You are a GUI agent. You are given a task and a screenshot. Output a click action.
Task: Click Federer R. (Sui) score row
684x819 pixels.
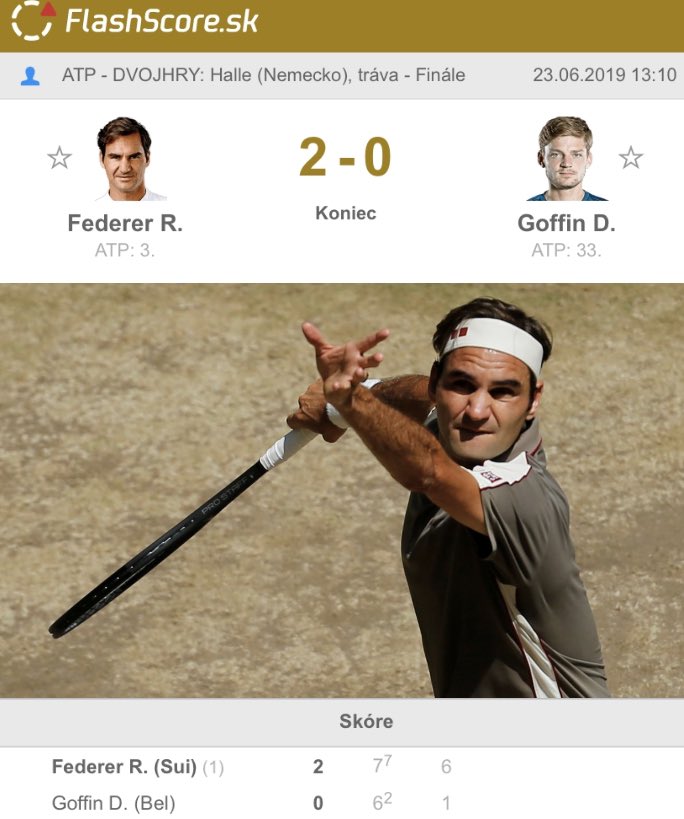pyautogui.click(x=342, y=767)
